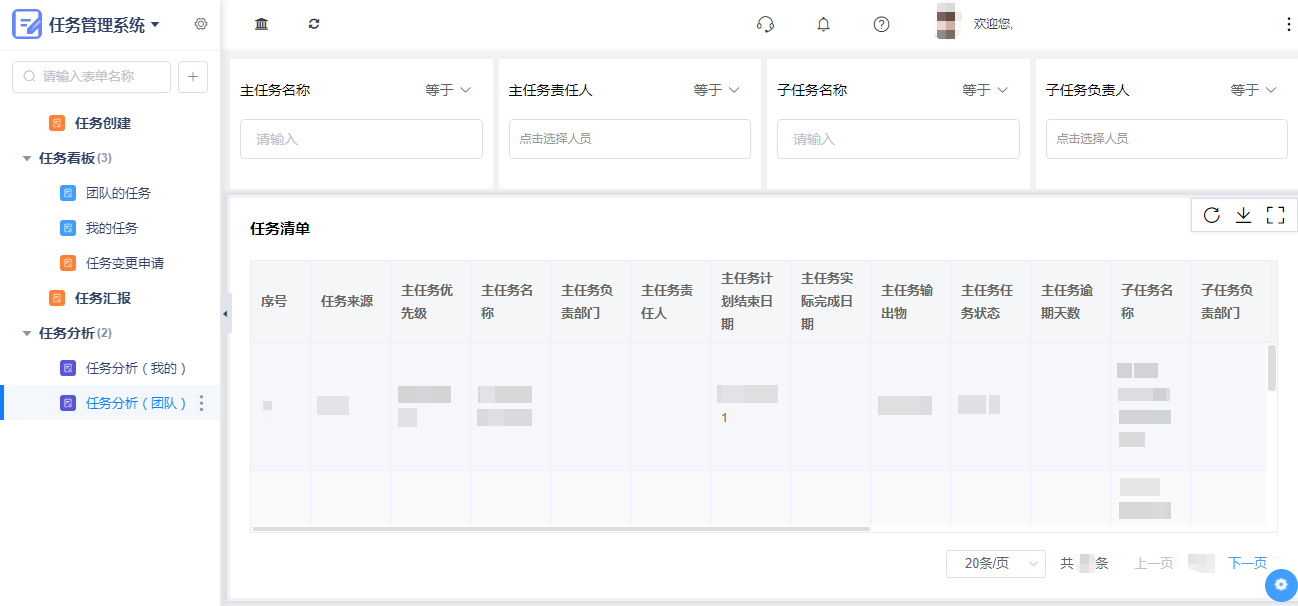The width and height of the screenshot is (1298, 606).
Task: Click the 主任务任务状态 column header
Action: click(990, 301)
